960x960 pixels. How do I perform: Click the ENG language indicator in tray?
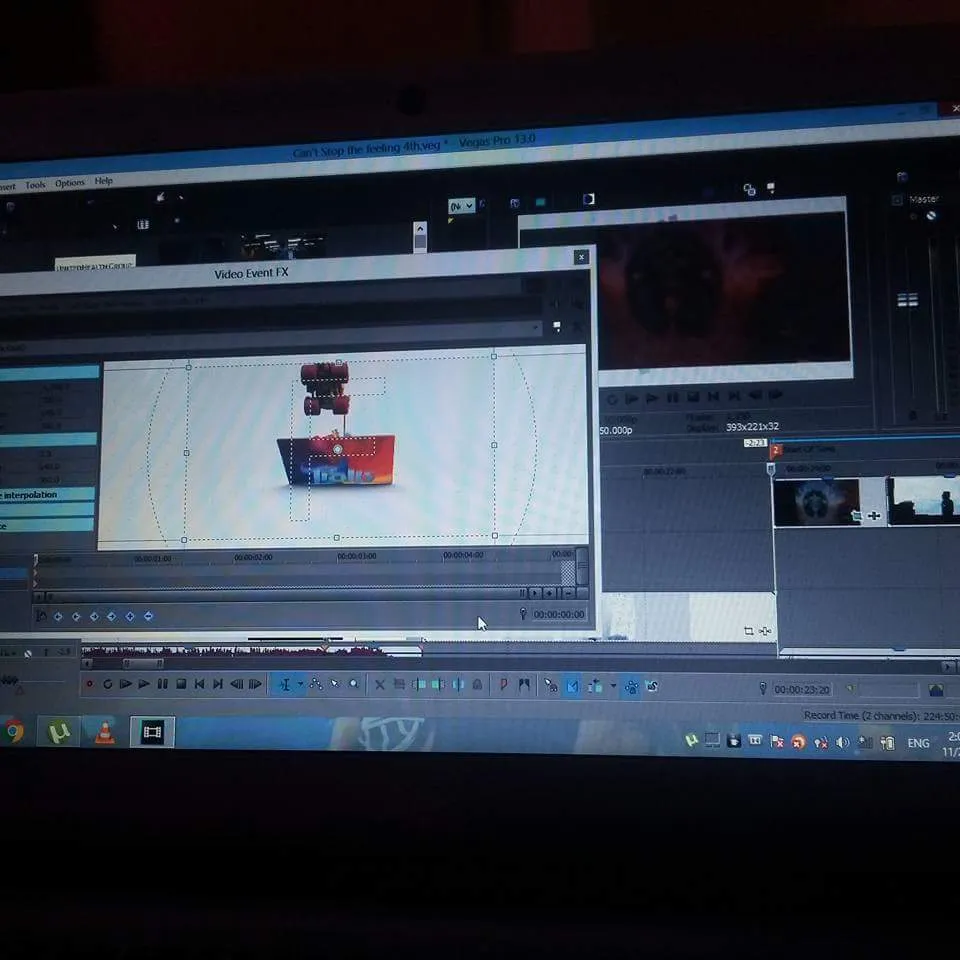918,743
